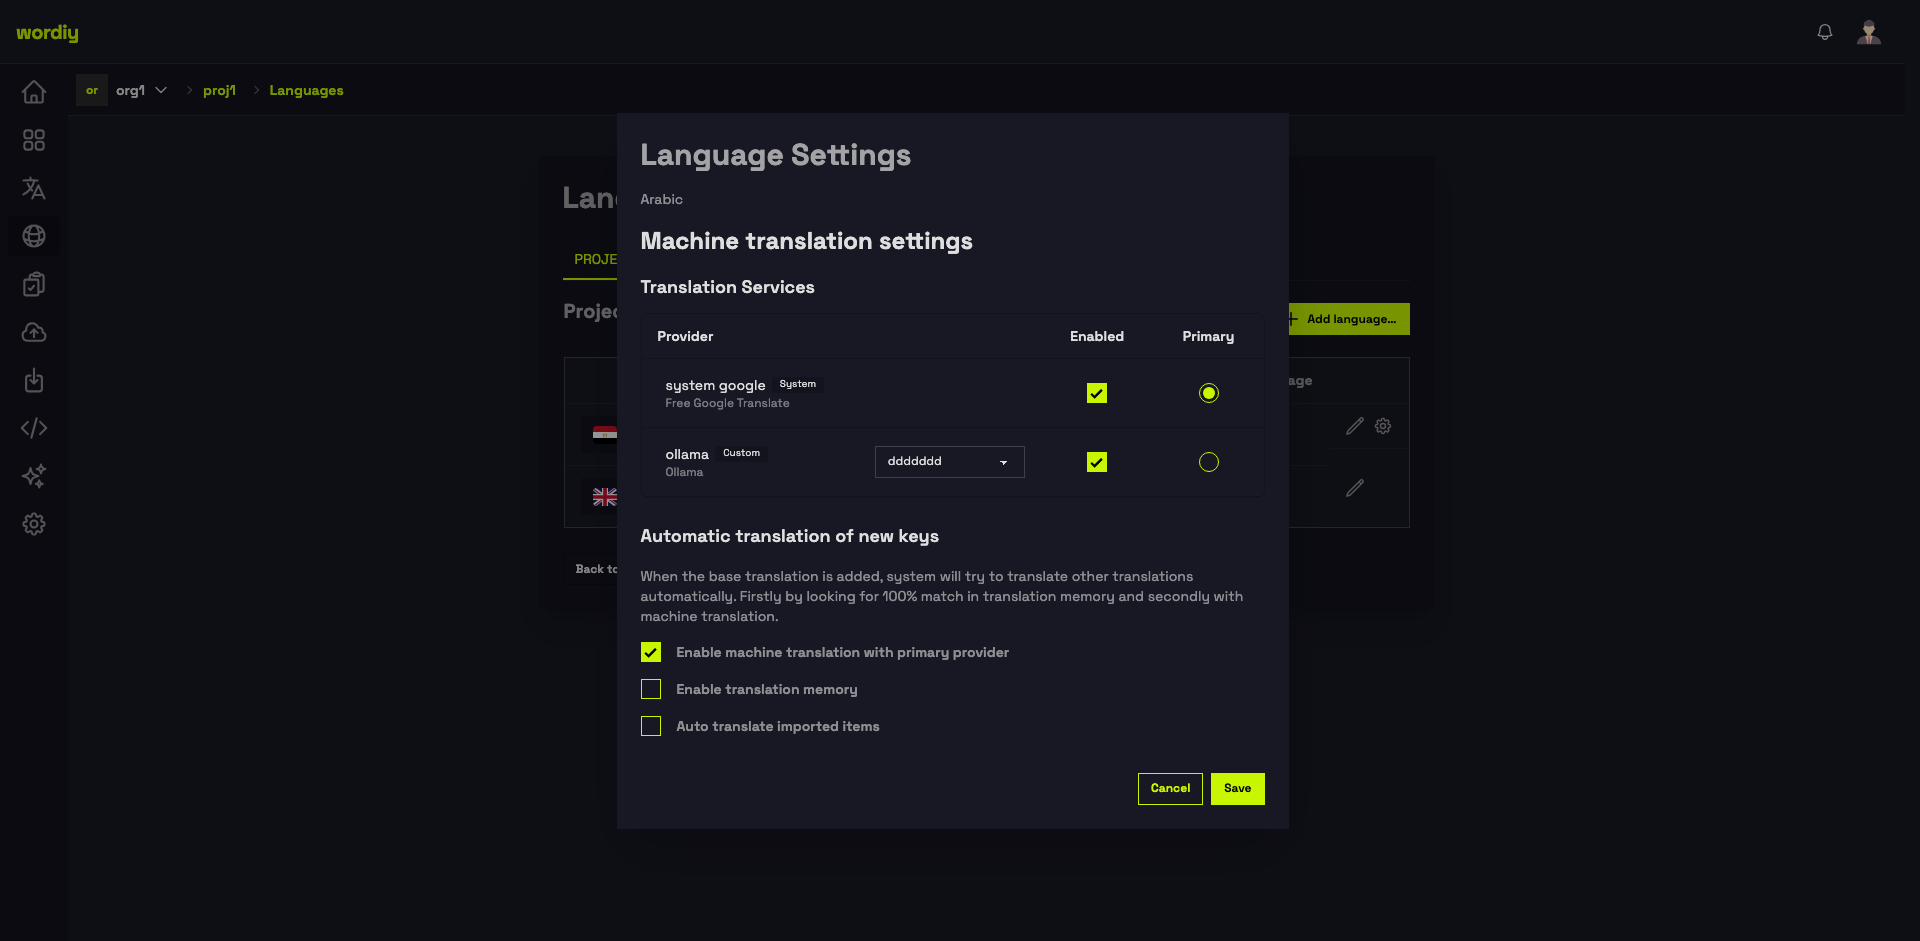Open the export download icon in sidebar
Image resolution: width=1920 pixels, height=941 pixels.
(34, 380)
